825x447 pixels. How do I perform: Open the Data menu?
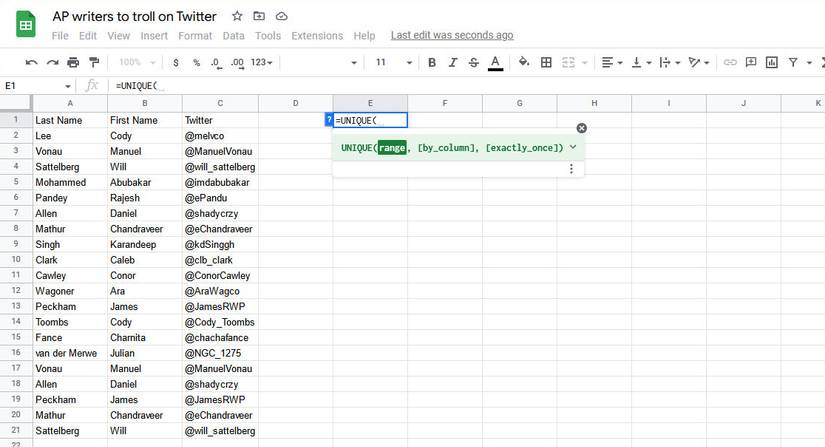[x=233, y=35]
